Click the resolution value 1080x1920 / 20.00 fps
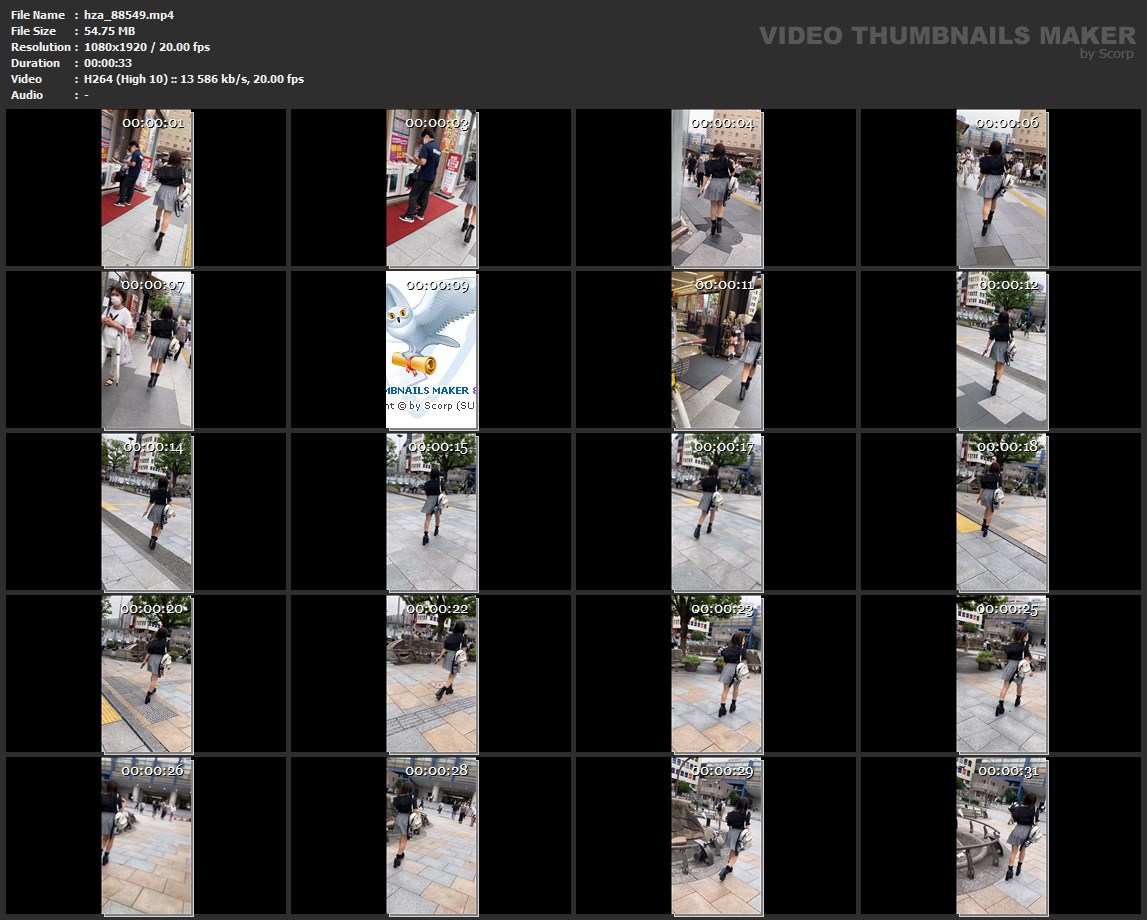Image resolution: width=1147 pixels, height=920 pixels. tap(147, 47)
